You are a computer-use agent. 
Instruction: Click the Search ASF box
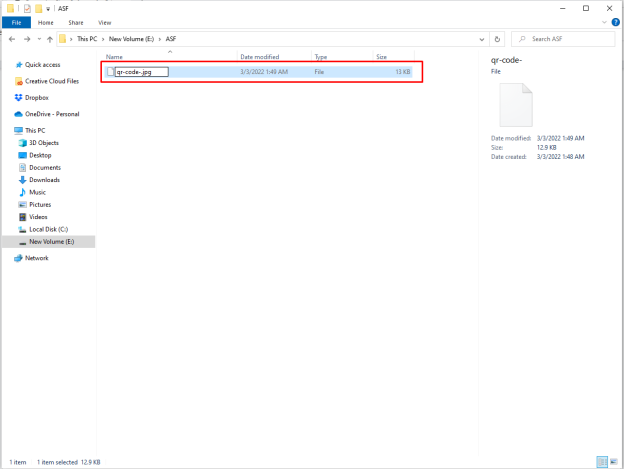click(563, 39)
